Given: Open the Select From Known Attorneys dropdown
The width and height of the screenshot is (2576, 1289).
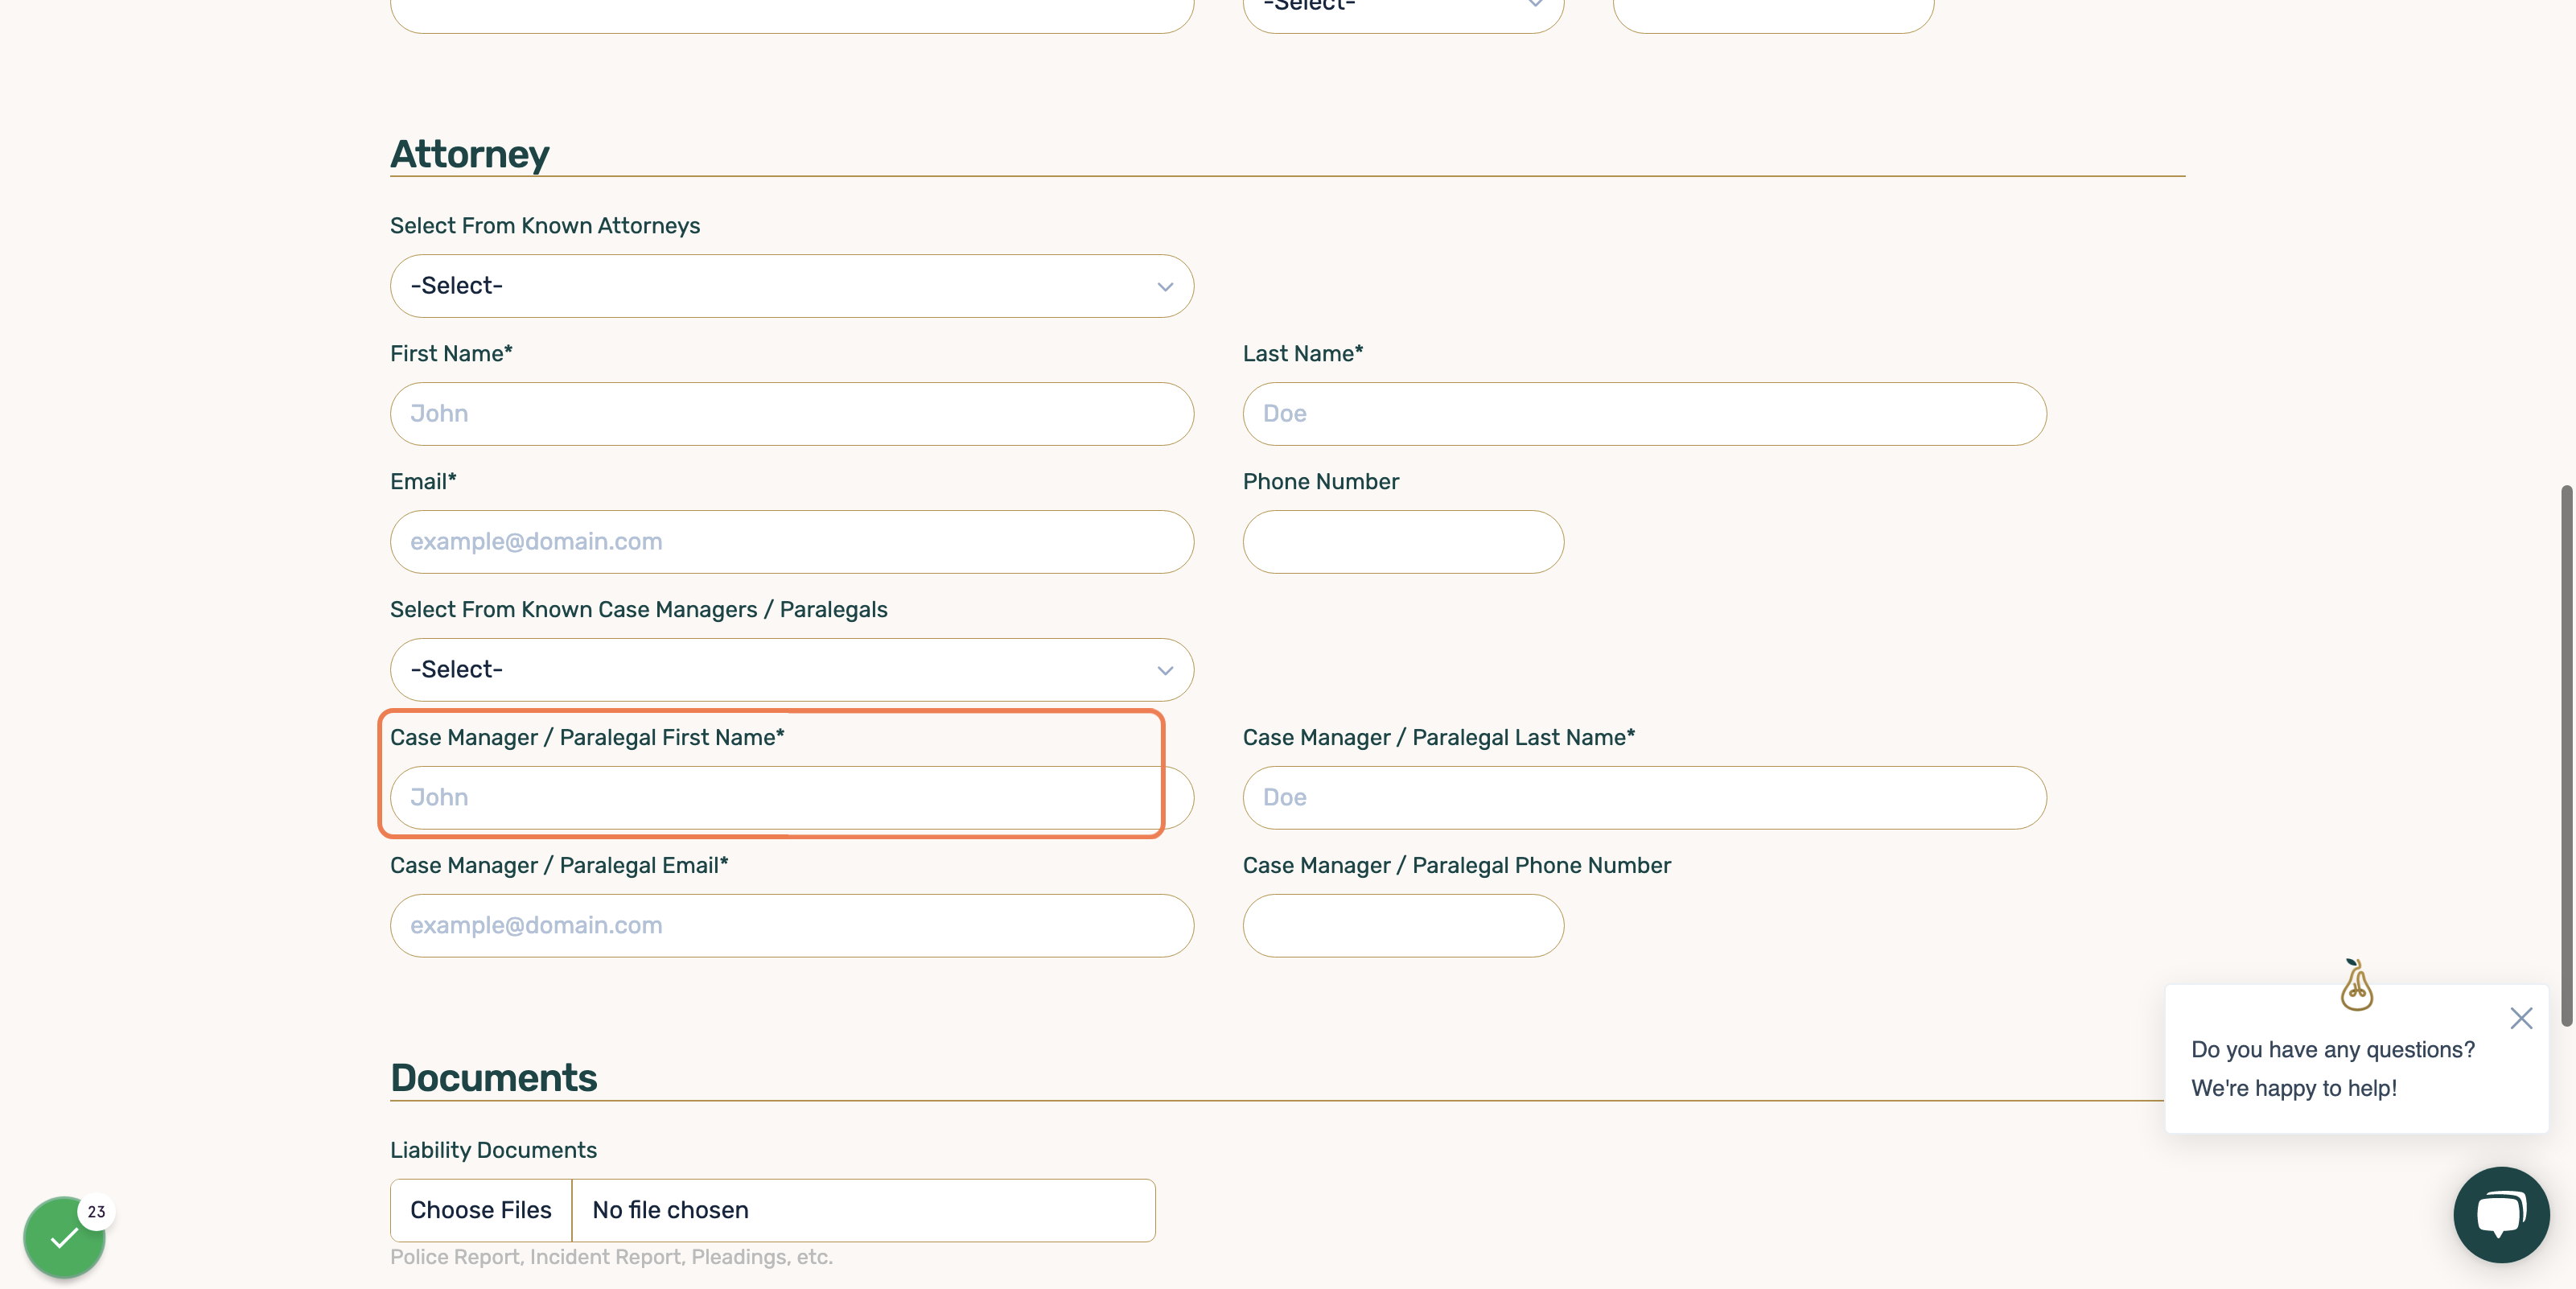Looking at the screenshot, I should (791, 286).
